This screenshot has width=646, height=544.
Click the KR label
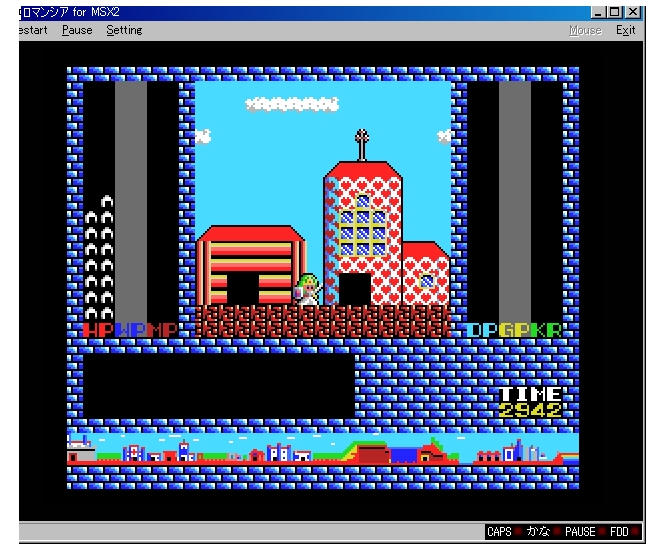pos(546,330)
